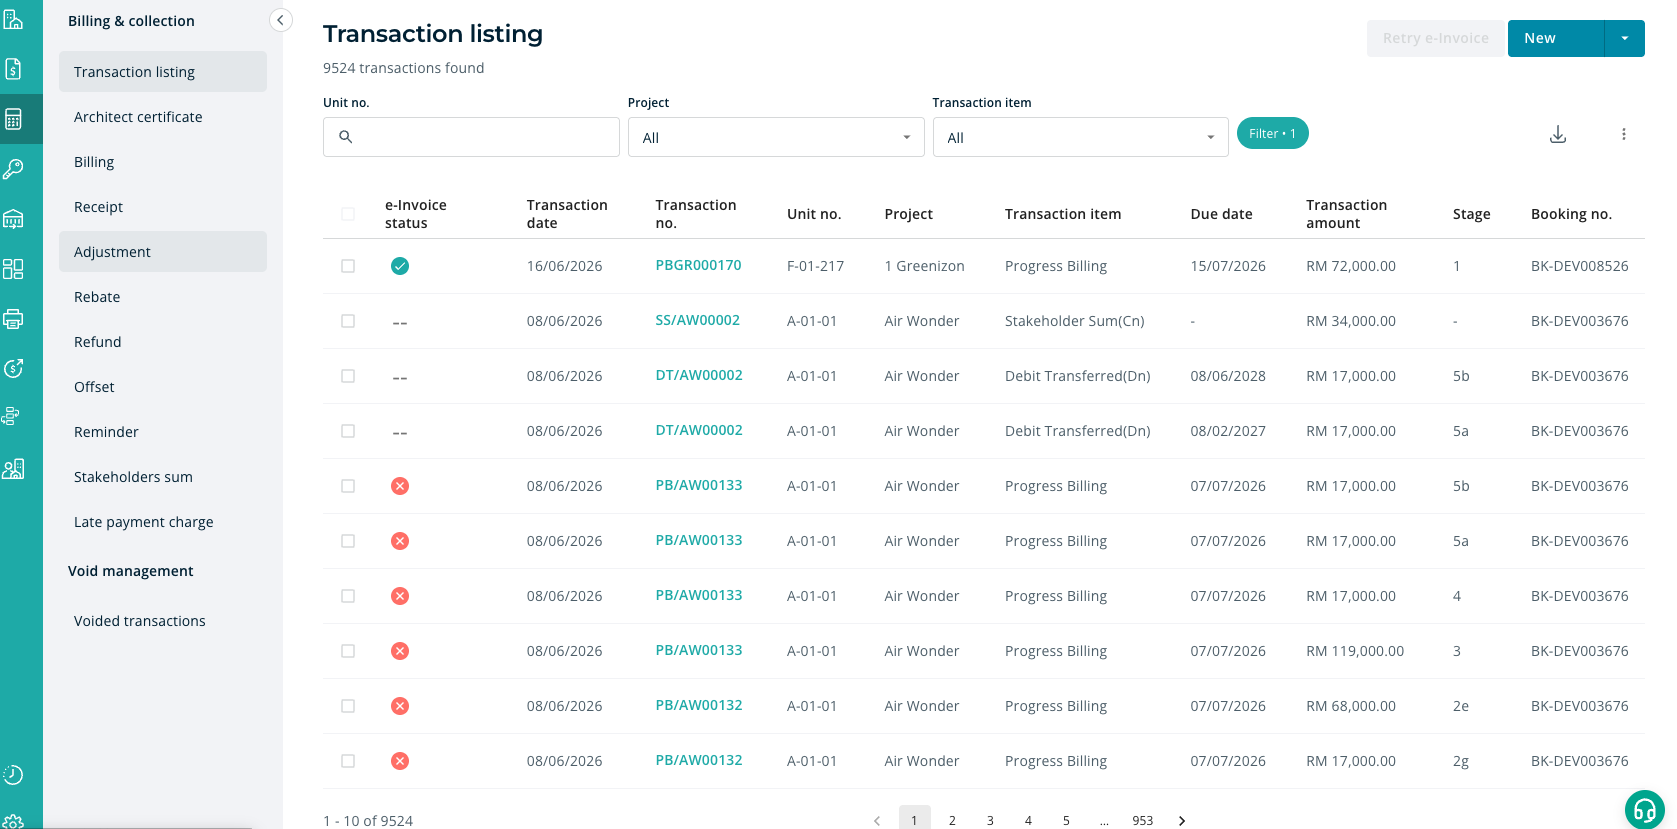
Task: Collapse the Billing & collection side panel
Action: click(280, 20)
